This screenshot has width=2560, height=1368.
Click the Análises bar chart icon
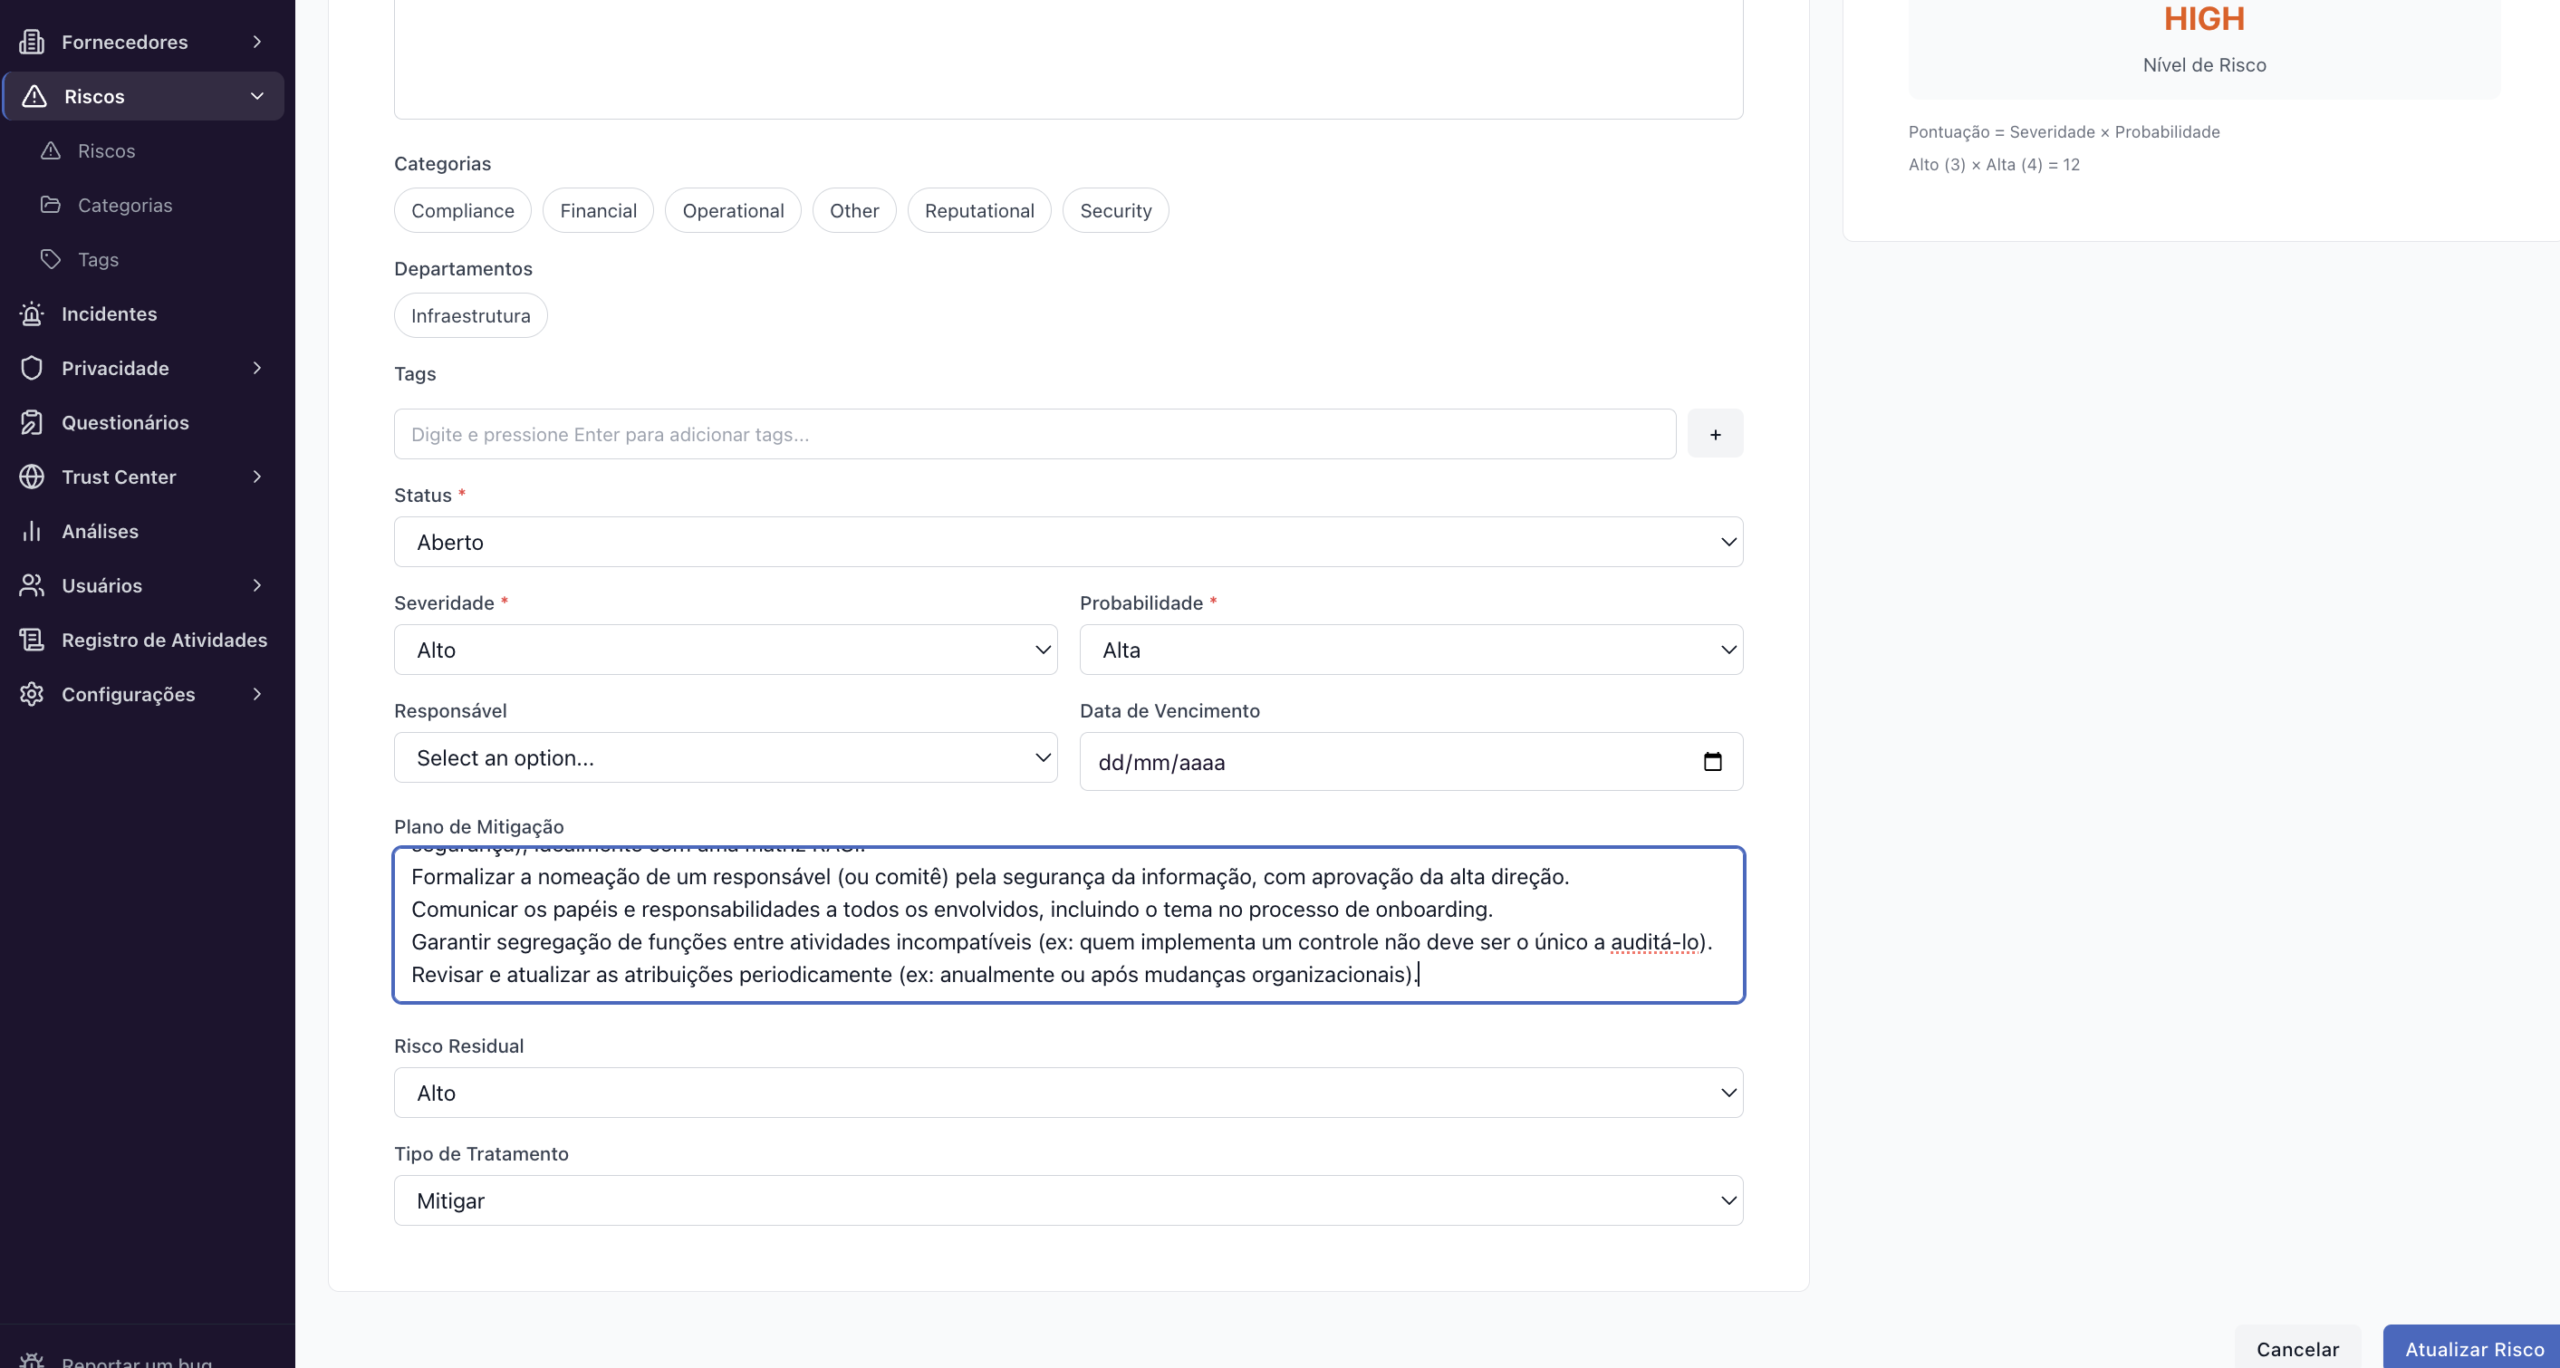tap(32, 531)
